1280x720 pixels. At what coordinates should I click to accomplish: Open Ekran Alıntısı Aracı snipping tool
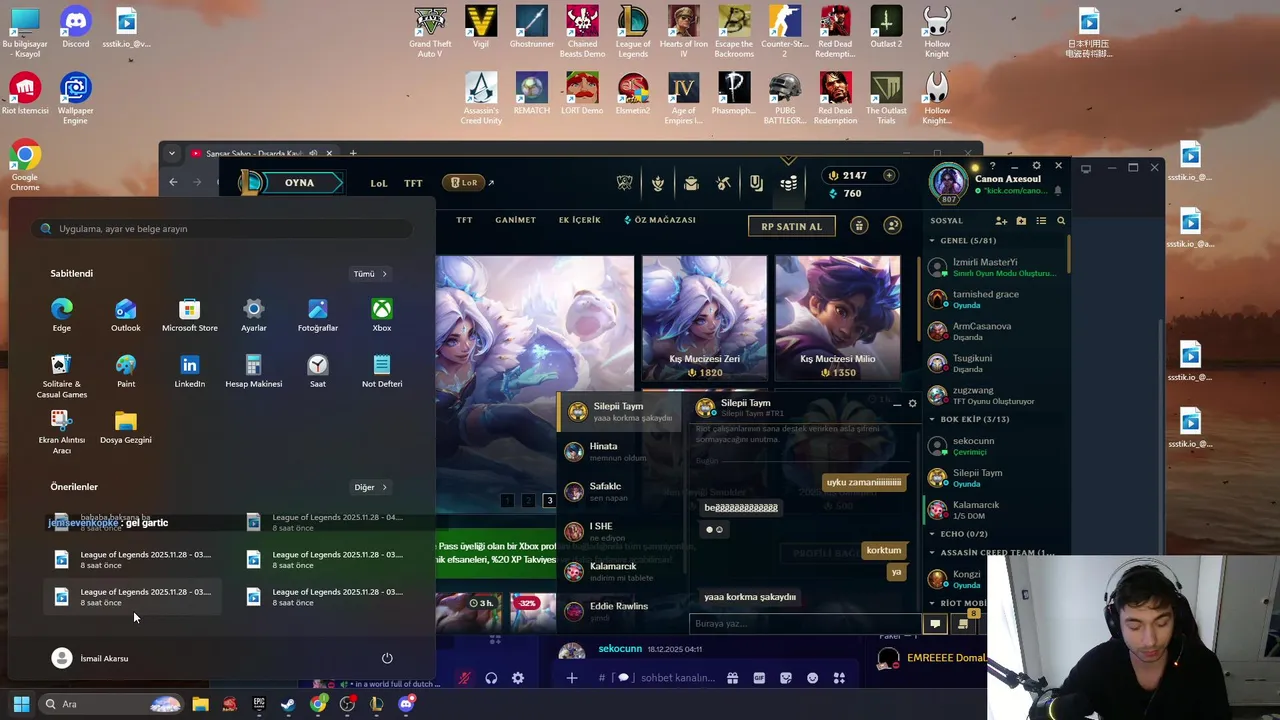coord(62,432)
